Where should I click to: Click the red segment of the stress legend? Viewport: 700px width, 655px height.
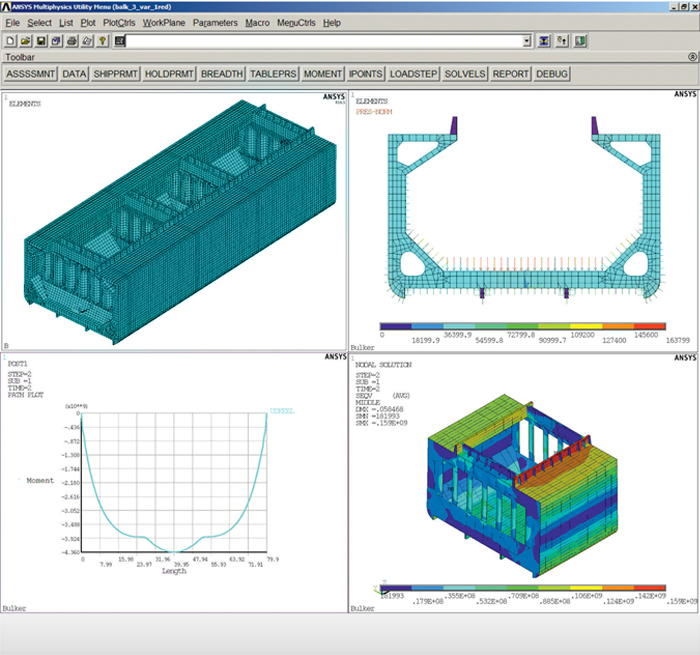[x=650, y=588]
